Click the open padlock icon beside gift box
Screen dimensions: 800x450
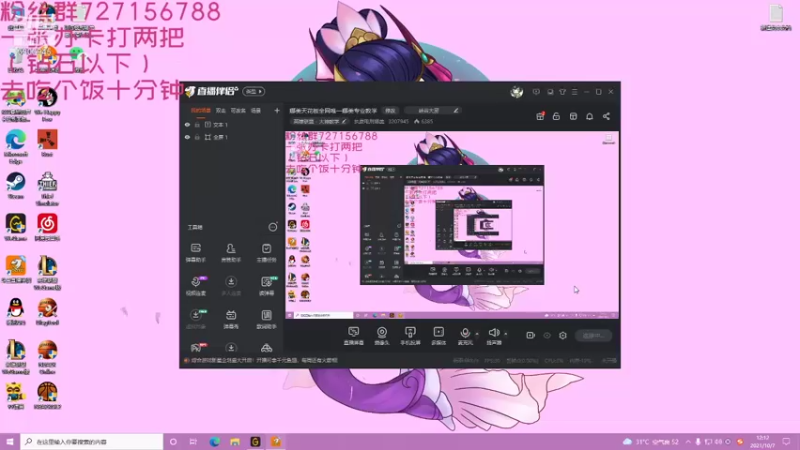click(x=556, y=116)
